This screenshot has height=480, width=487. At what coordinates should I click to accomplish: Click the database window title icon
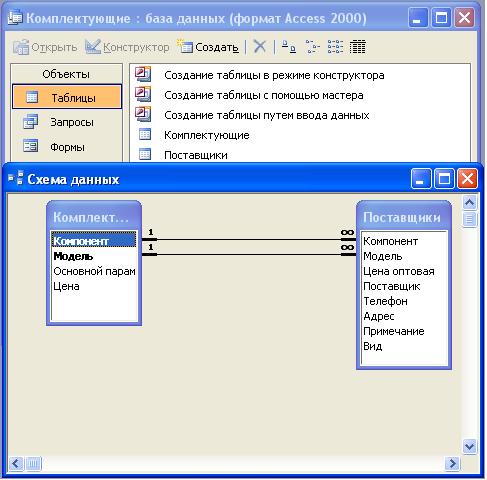(15, 17)
